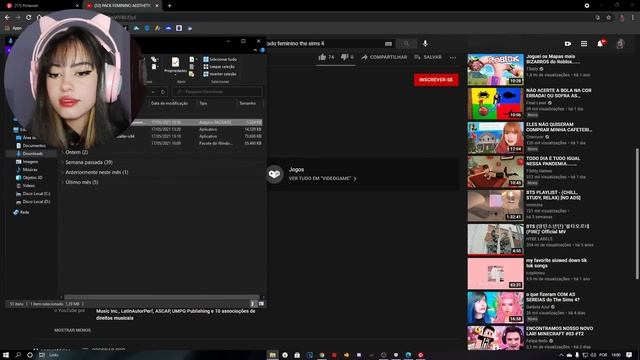Sort files by Tamanho column header

click(x=247, y=104)
